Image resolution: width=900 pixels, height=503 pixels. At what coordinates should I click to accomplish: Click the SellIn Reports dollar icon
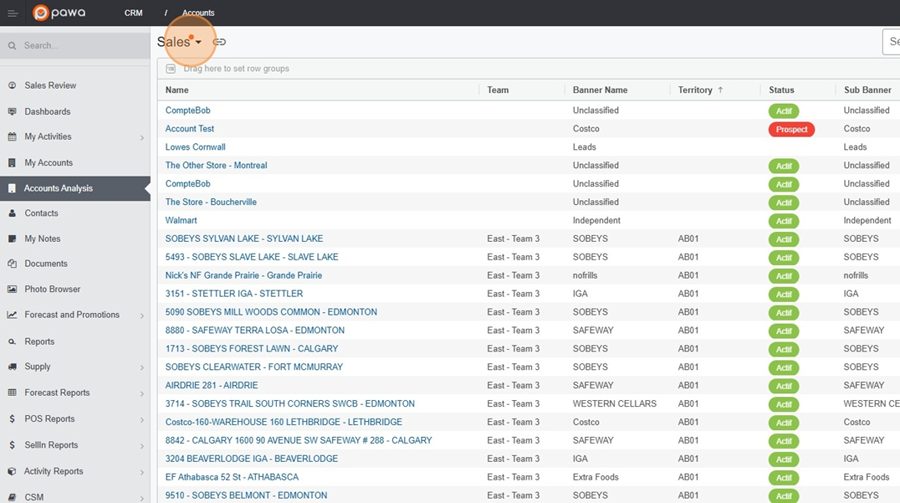coord(12,445)
